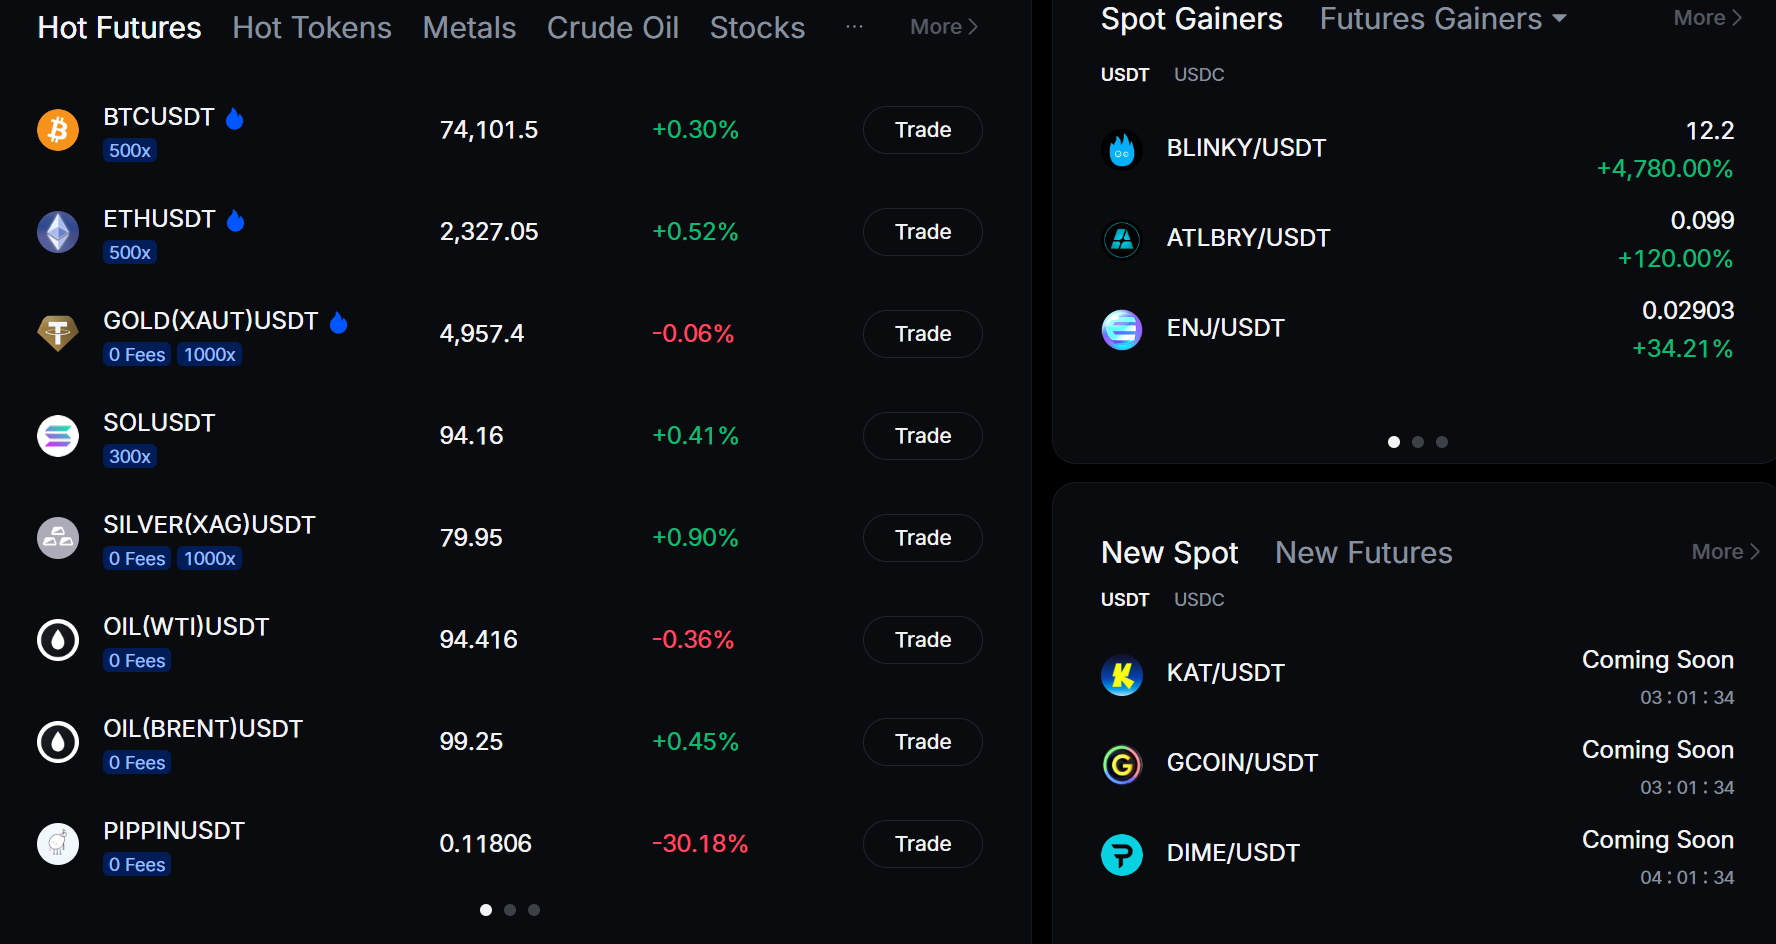The width and height of the screenshot is (1776, 944).
Task: Open More next to Spot Gainers
Action: (1708, 18)
